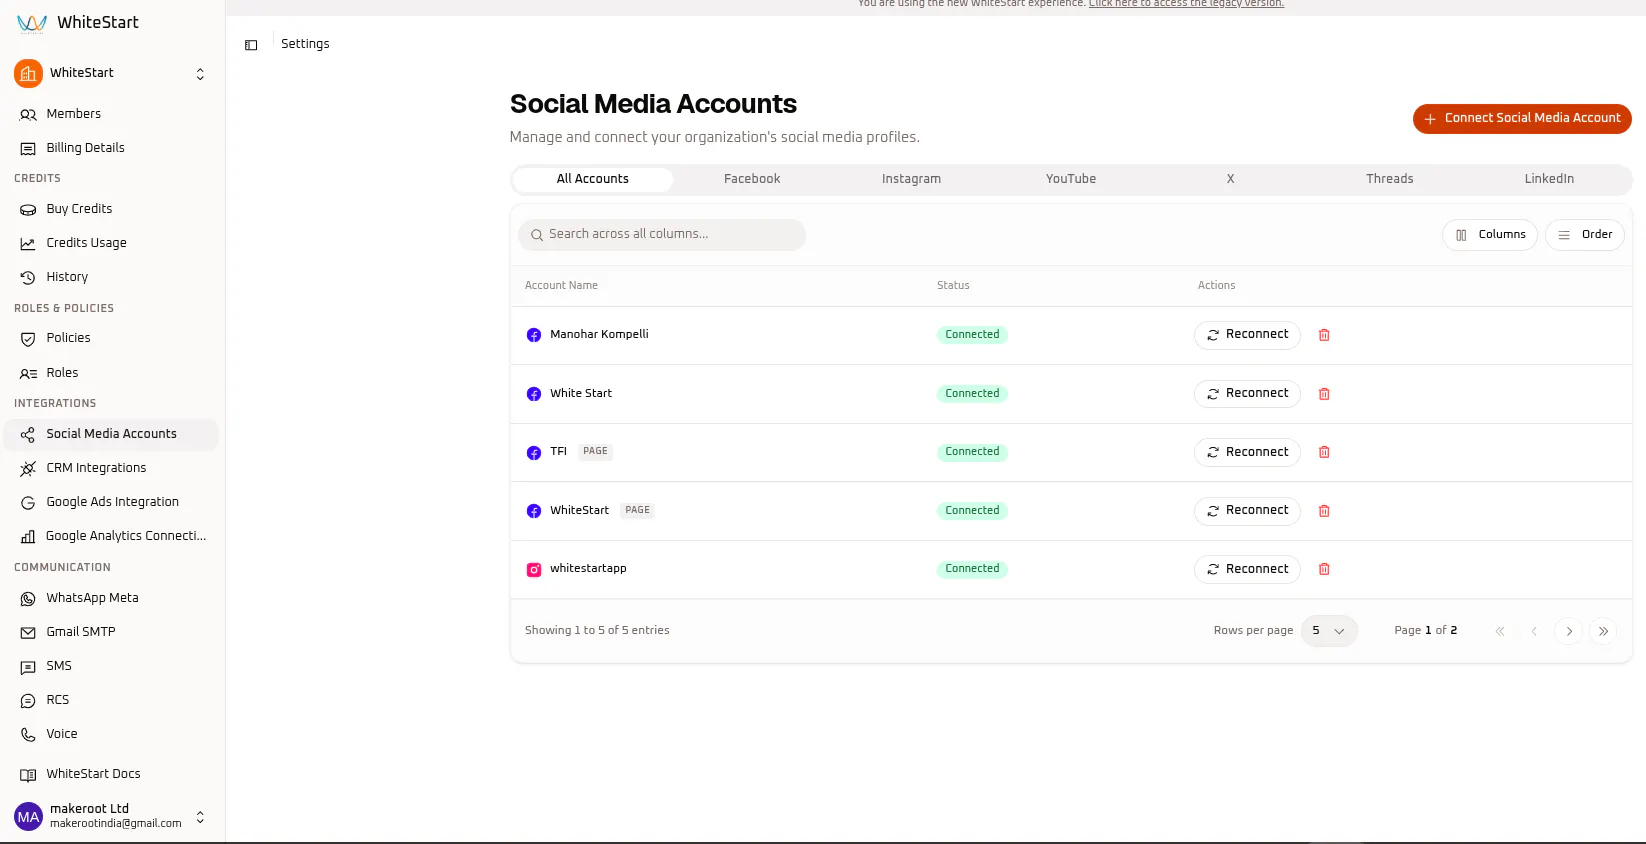Reconnect the TFI page account

pyautogui.click(x=1247, y=452)
